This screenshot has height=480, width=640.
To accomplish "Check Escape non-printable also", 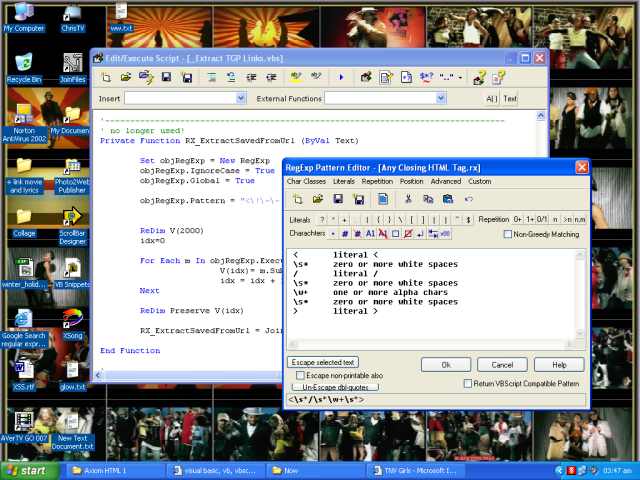I will (300, 375).
